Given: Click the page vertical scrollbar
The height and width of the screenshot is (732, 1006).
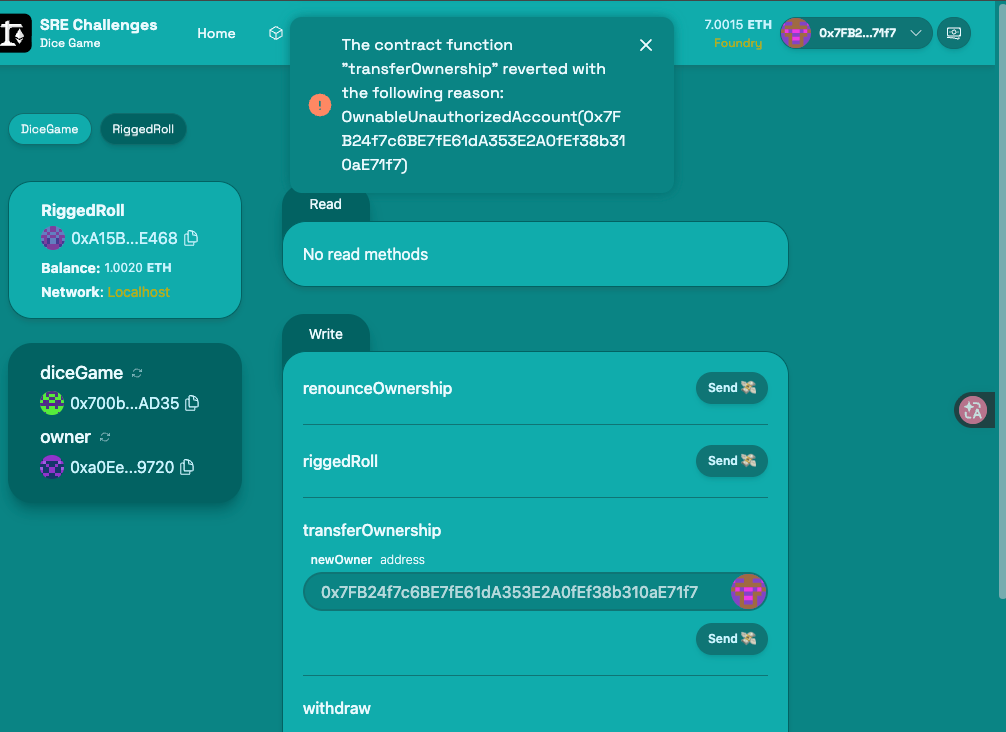Looking at the screenshot, I should click(1001, 302).
